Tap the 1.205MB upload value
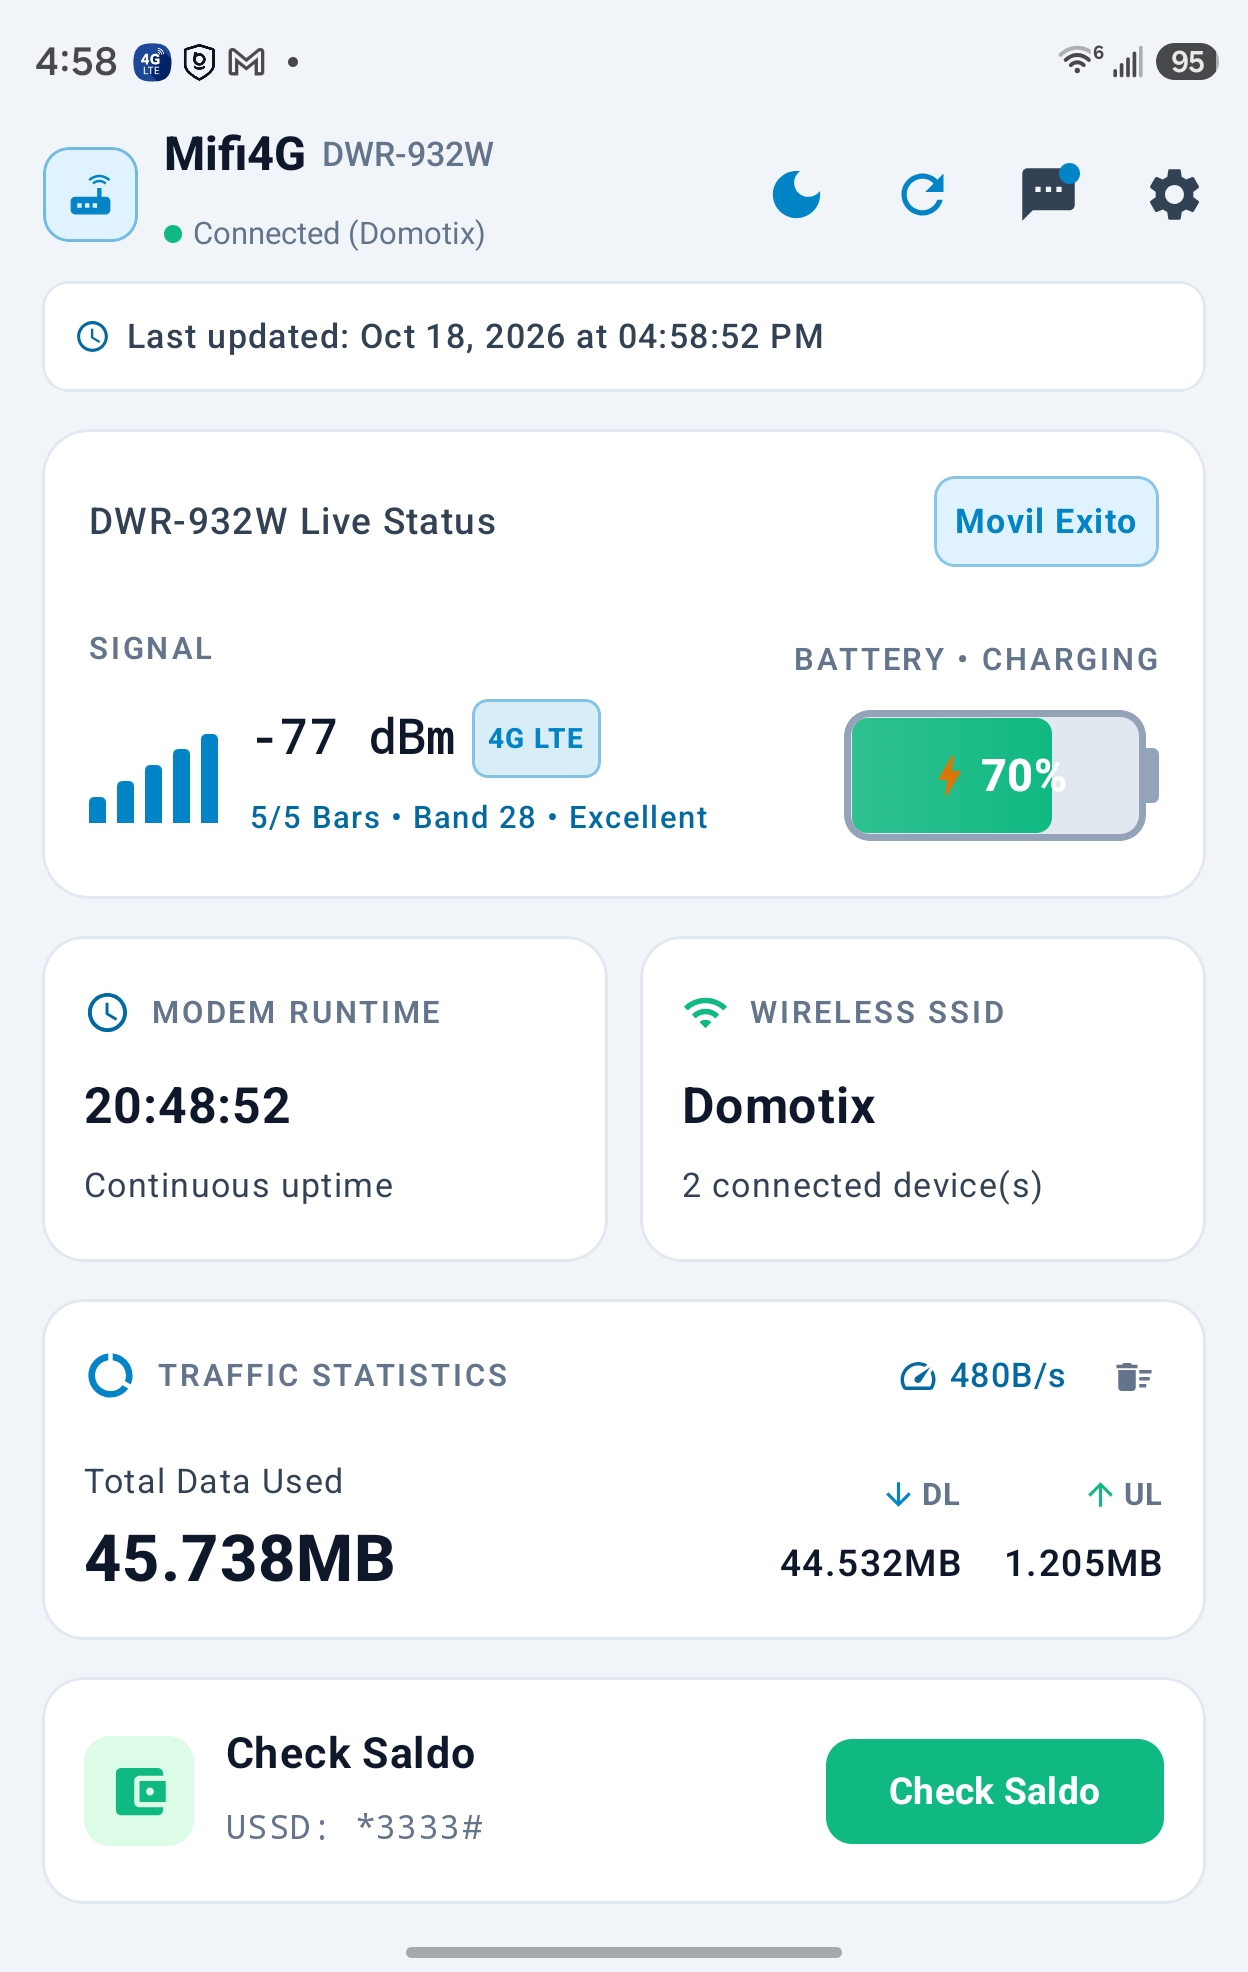The height and width of the screenshot is (1972, 1248). 1083,1563
